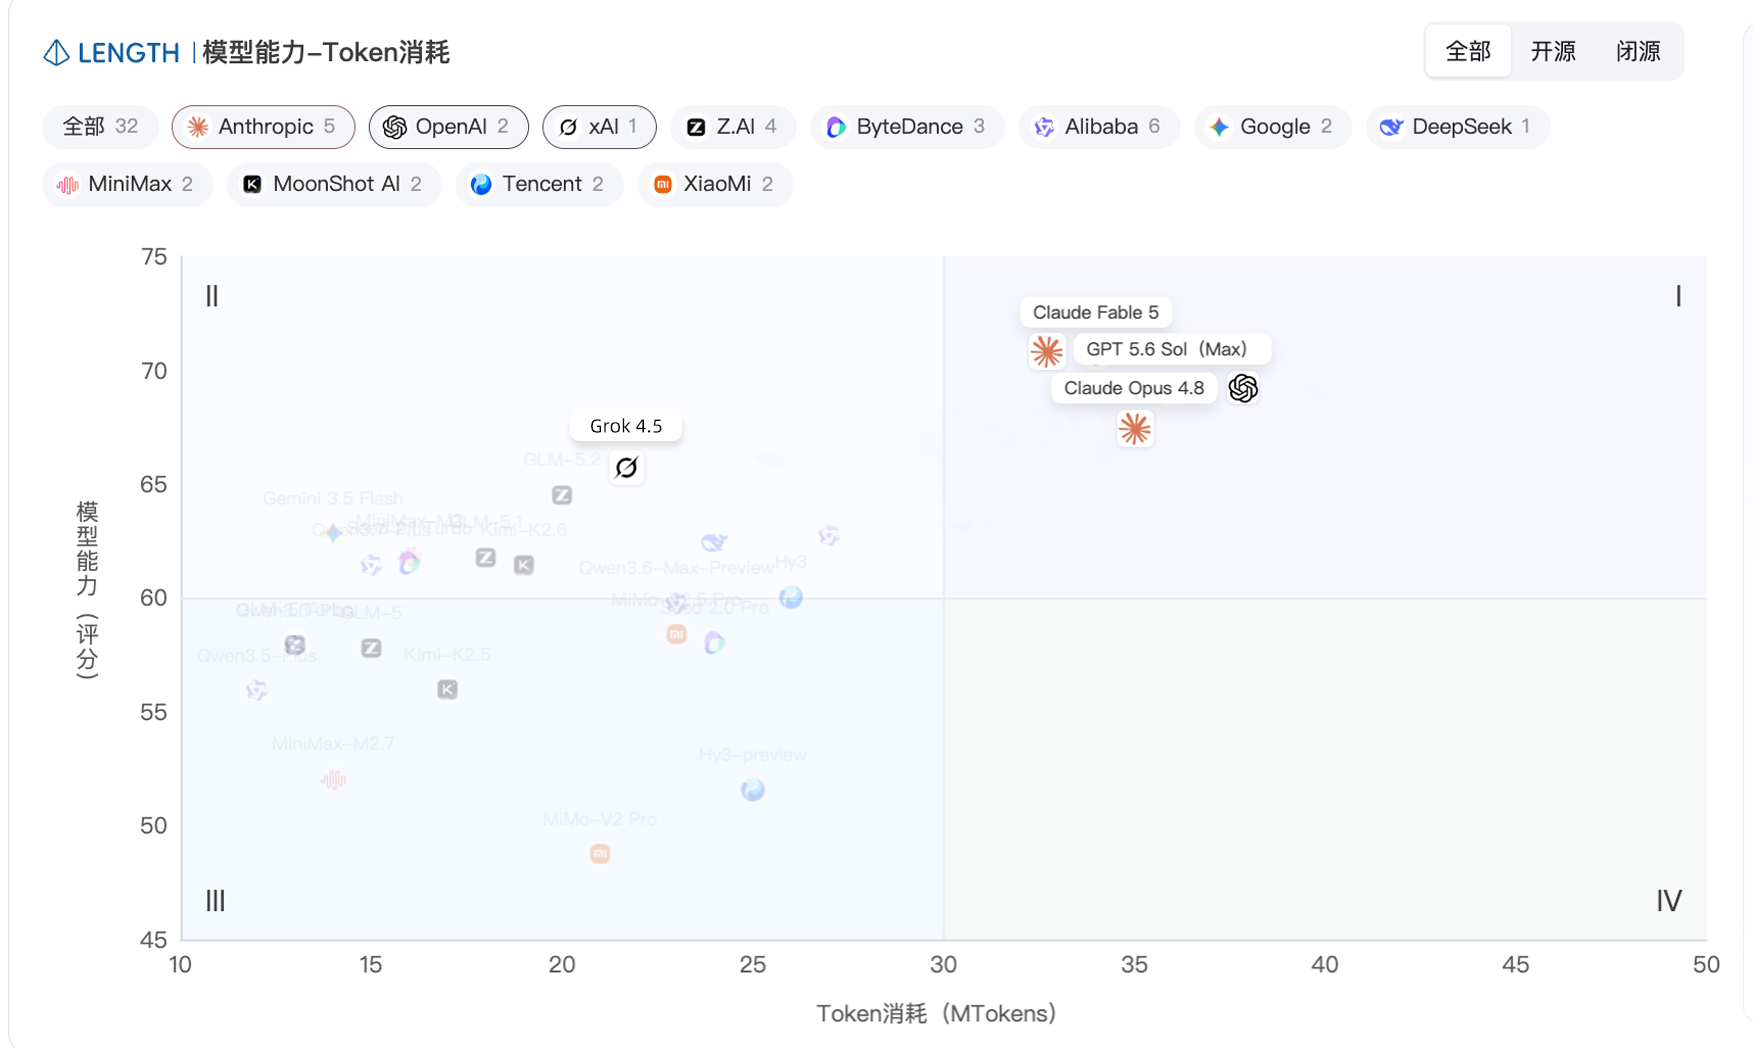This screenshot has height=1048, width=1753.
Task: Toggle the 全部 32 vendor filter chip
Action: tap(100, 127)
